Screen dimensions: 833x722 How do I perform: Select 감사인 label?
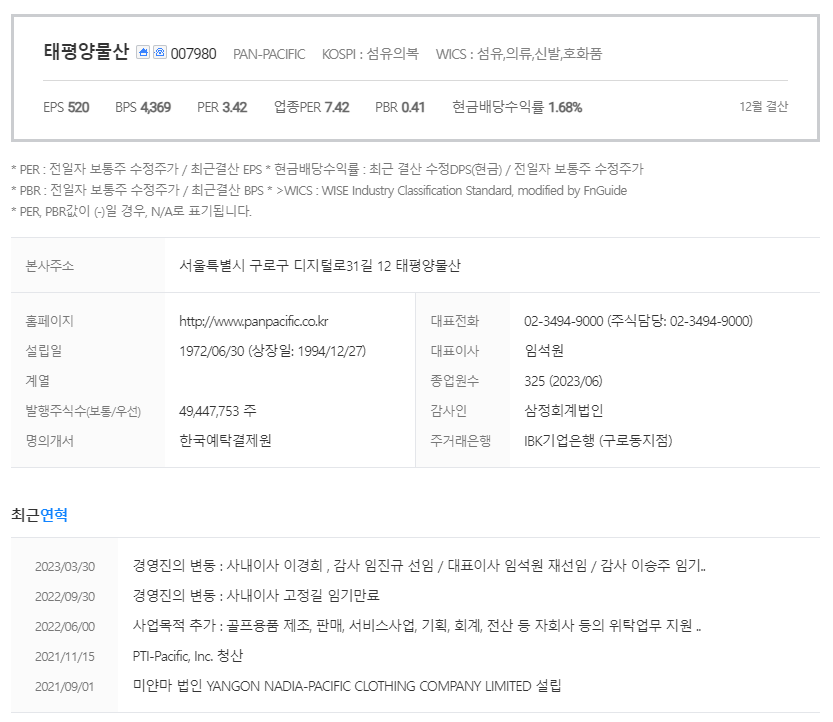(x=449, y=411)
